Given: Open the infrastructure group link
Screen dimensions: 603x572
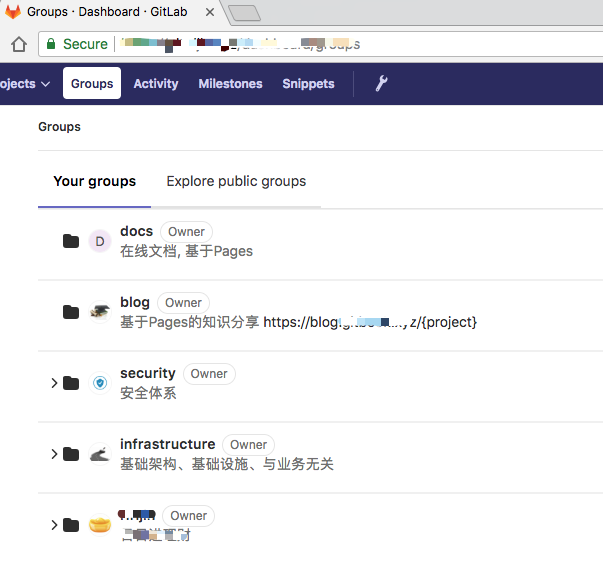Looking at the screenshot, I should tap(167, 444).
